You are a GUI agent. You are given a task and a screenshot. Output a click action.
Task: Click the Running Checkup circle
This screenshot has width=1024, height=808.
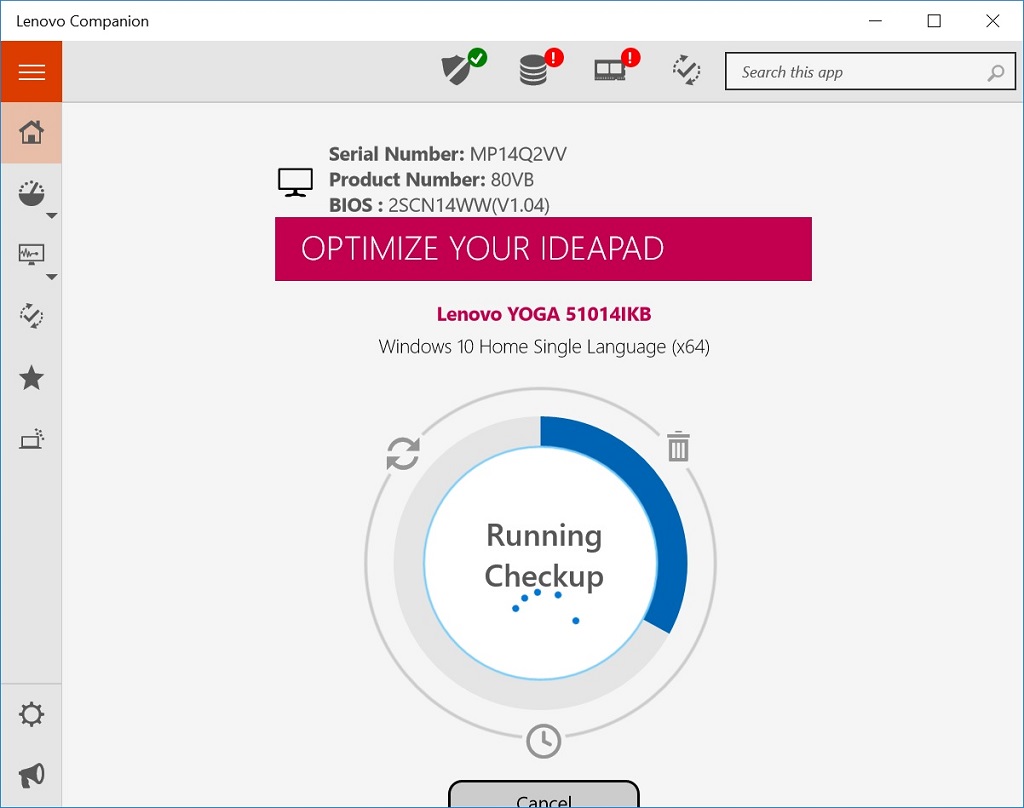541,563
